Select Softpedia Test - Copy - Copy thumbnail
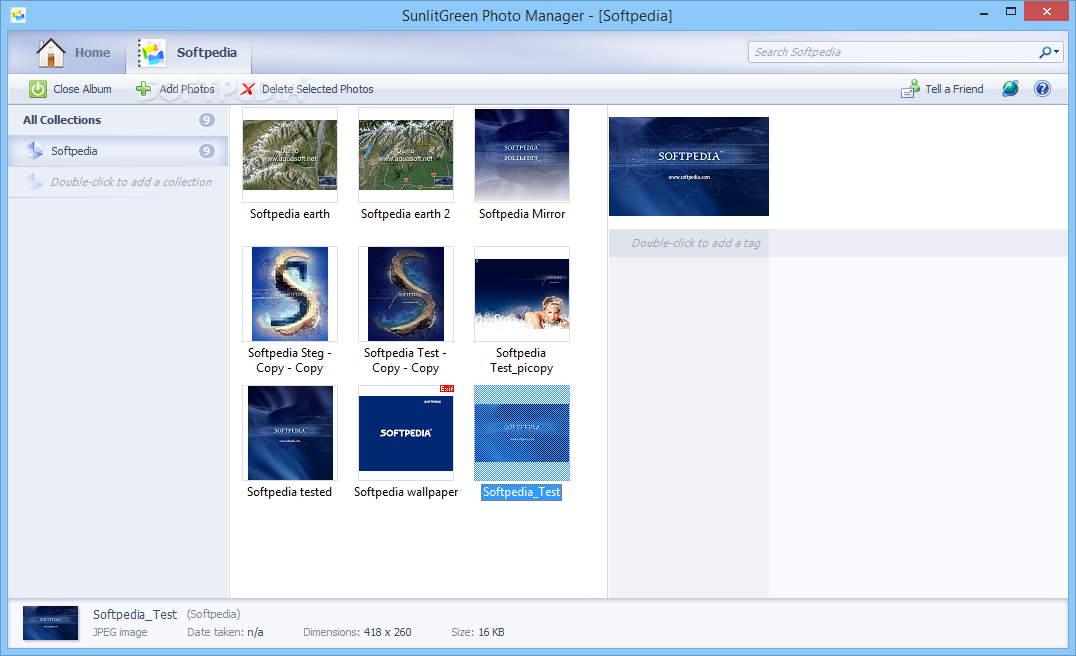This screenshot has width=1076, height=656. coord(406,294)
